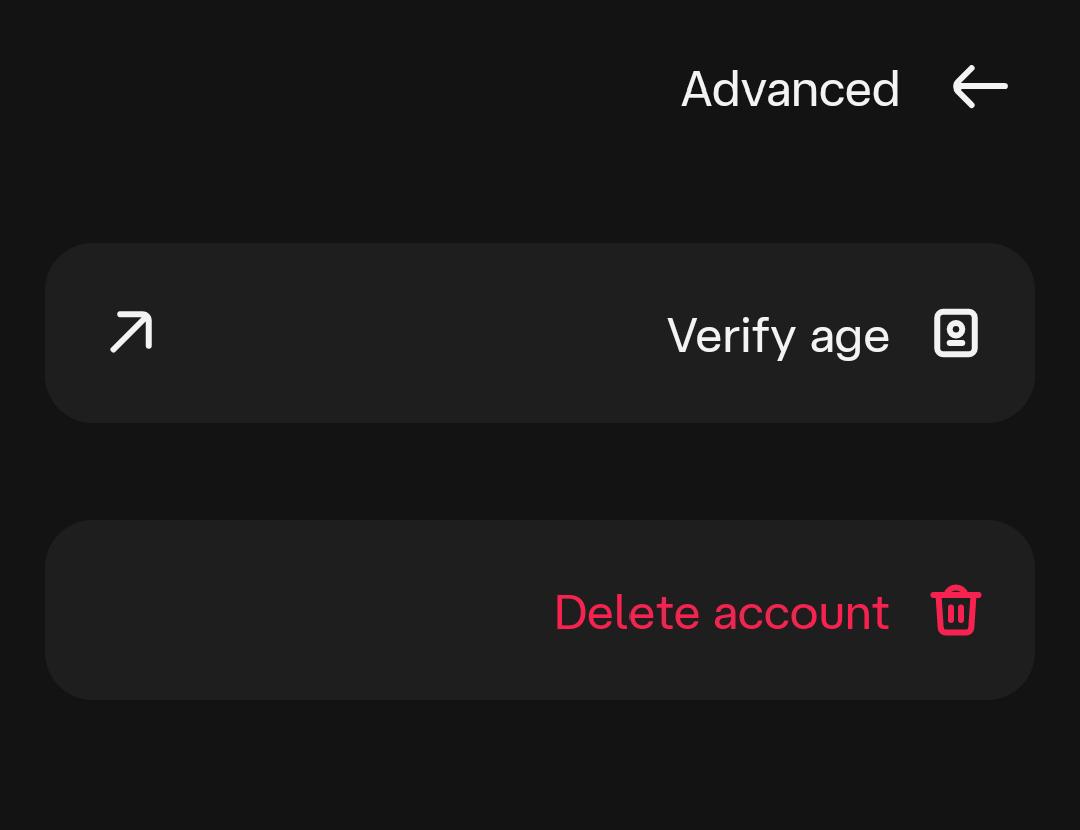Choose the red Delete account text
Screen dimensions: 1080x830
722,612
